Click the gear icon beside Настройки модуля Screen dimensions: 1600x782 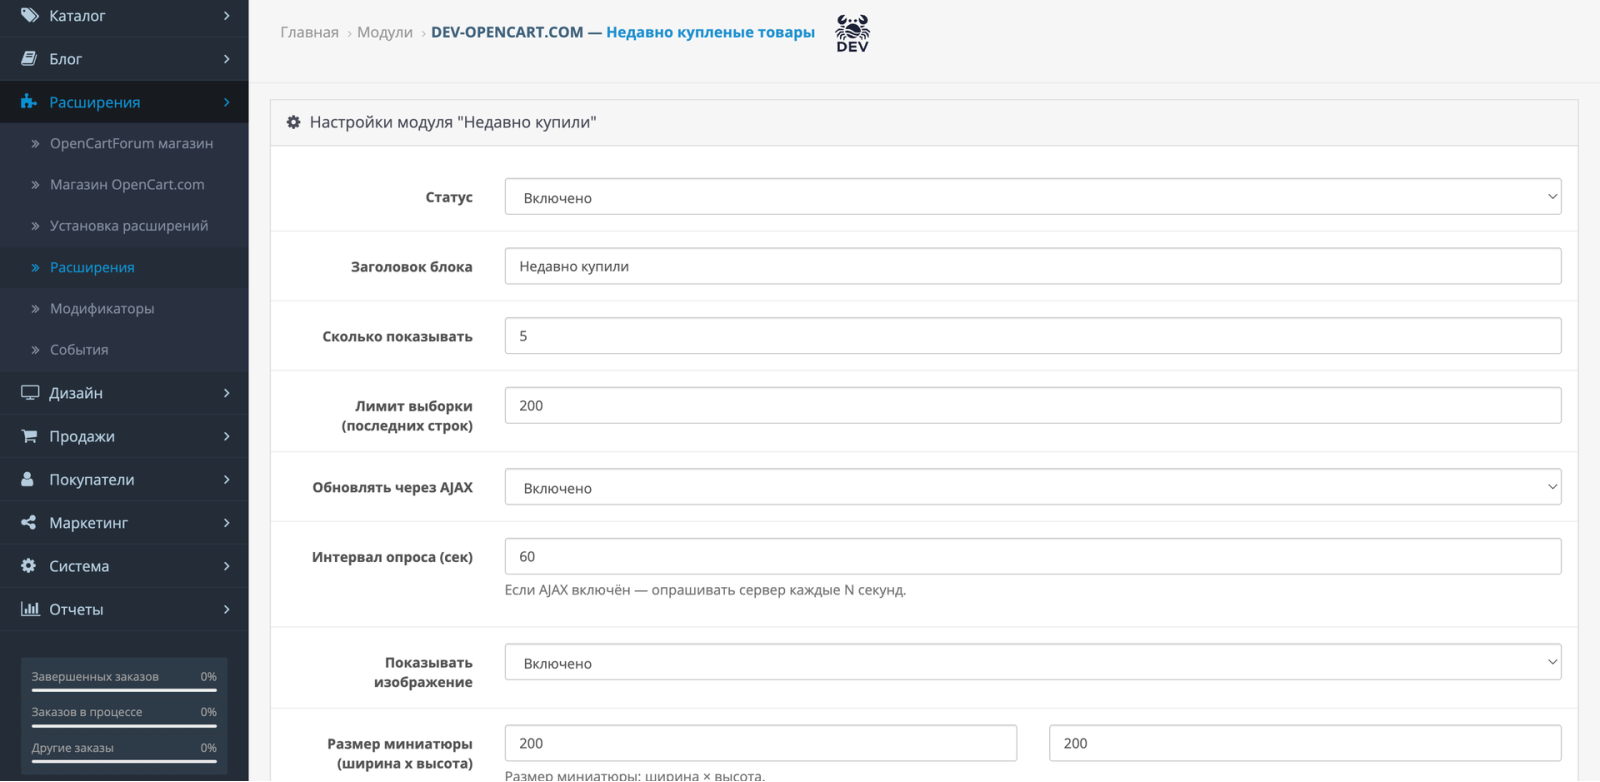click(x=293, y=122)
